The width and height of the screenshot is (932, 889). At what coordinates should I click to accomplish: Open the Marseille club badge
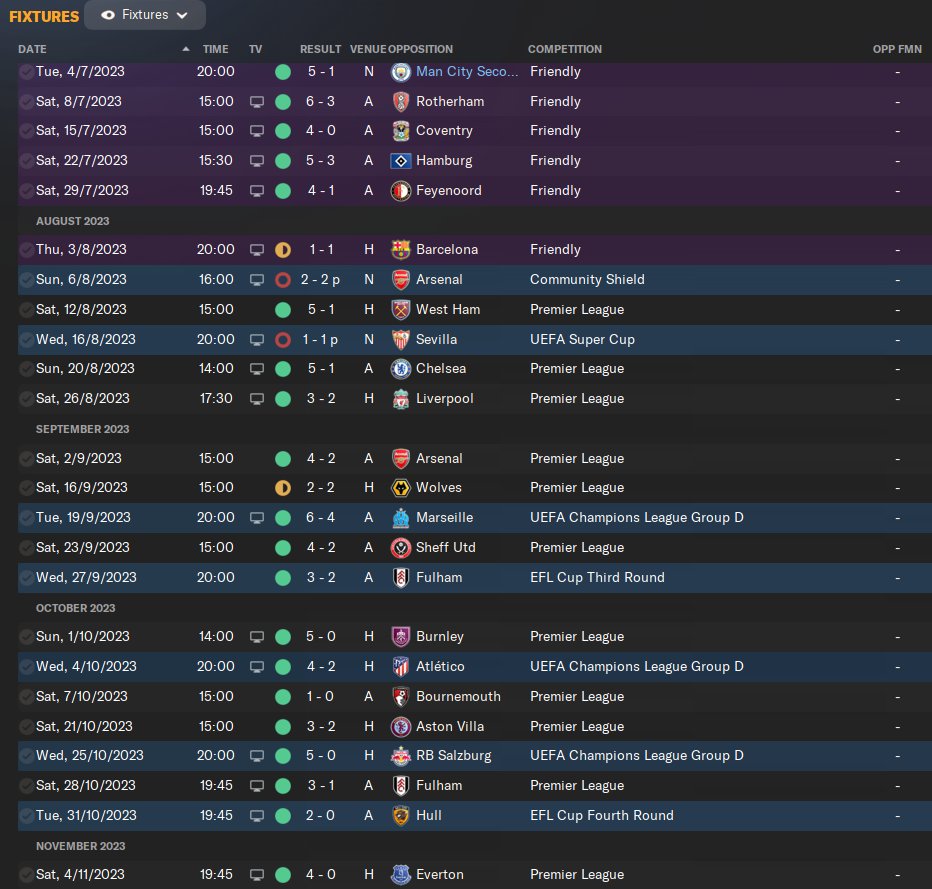pyautogui.click(x=401, y=518)
